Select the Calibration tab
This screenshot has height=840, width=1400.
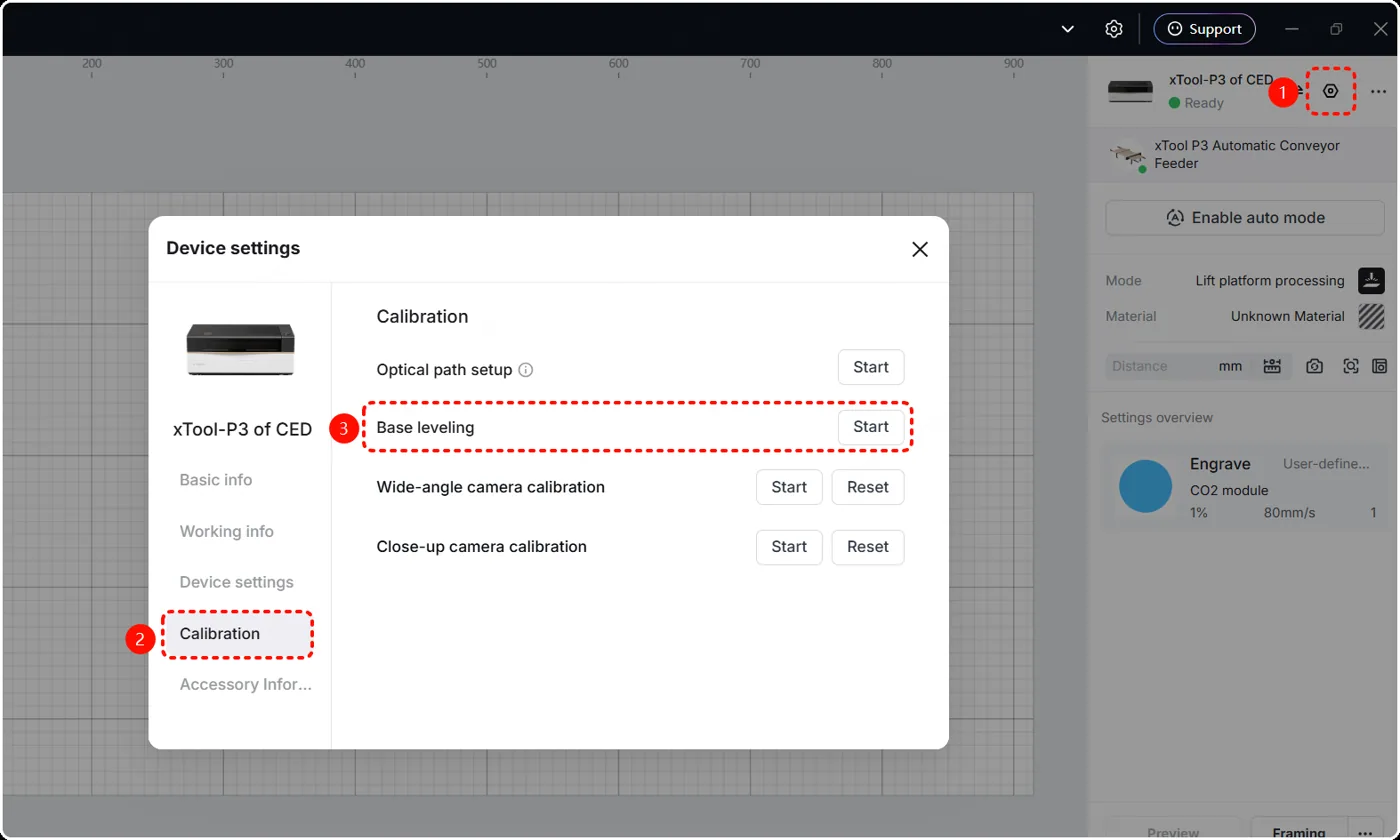238,634
